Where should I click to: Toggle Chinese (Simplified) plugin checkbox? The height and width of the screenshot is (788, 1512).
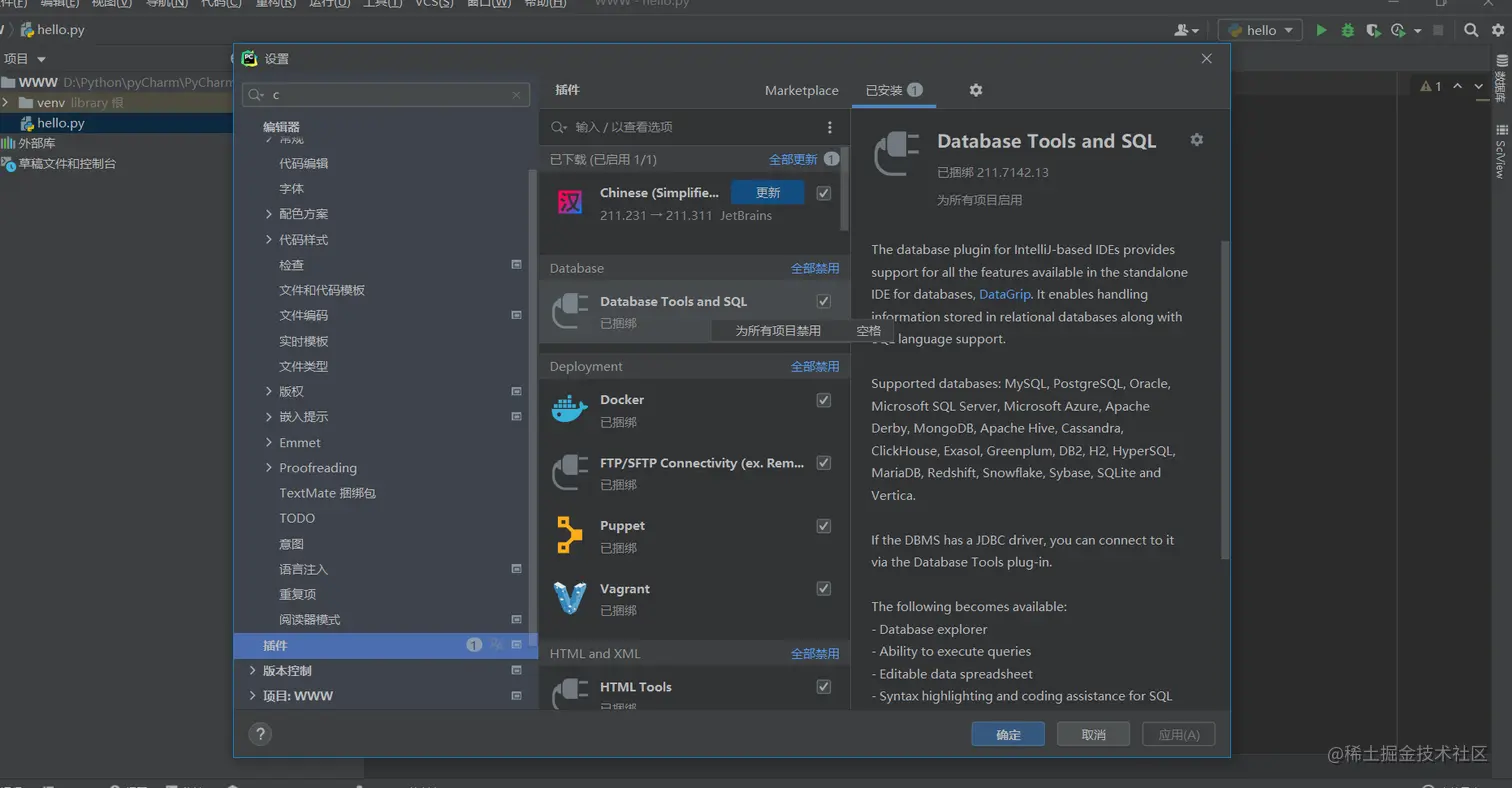[x=824, y=193]
